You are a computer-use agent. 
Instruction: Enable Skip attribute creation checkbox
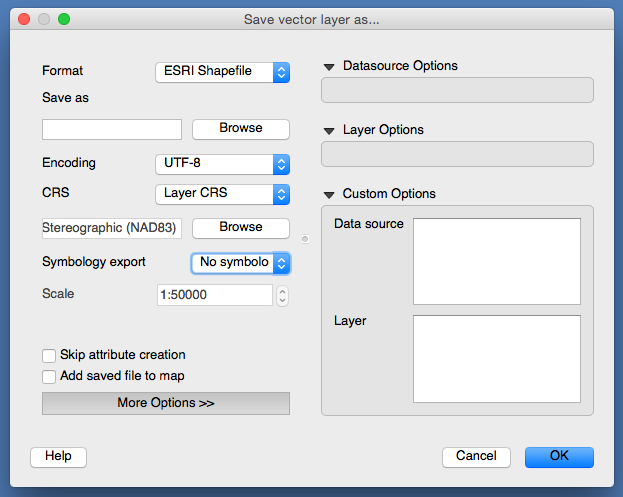point(49,356)
